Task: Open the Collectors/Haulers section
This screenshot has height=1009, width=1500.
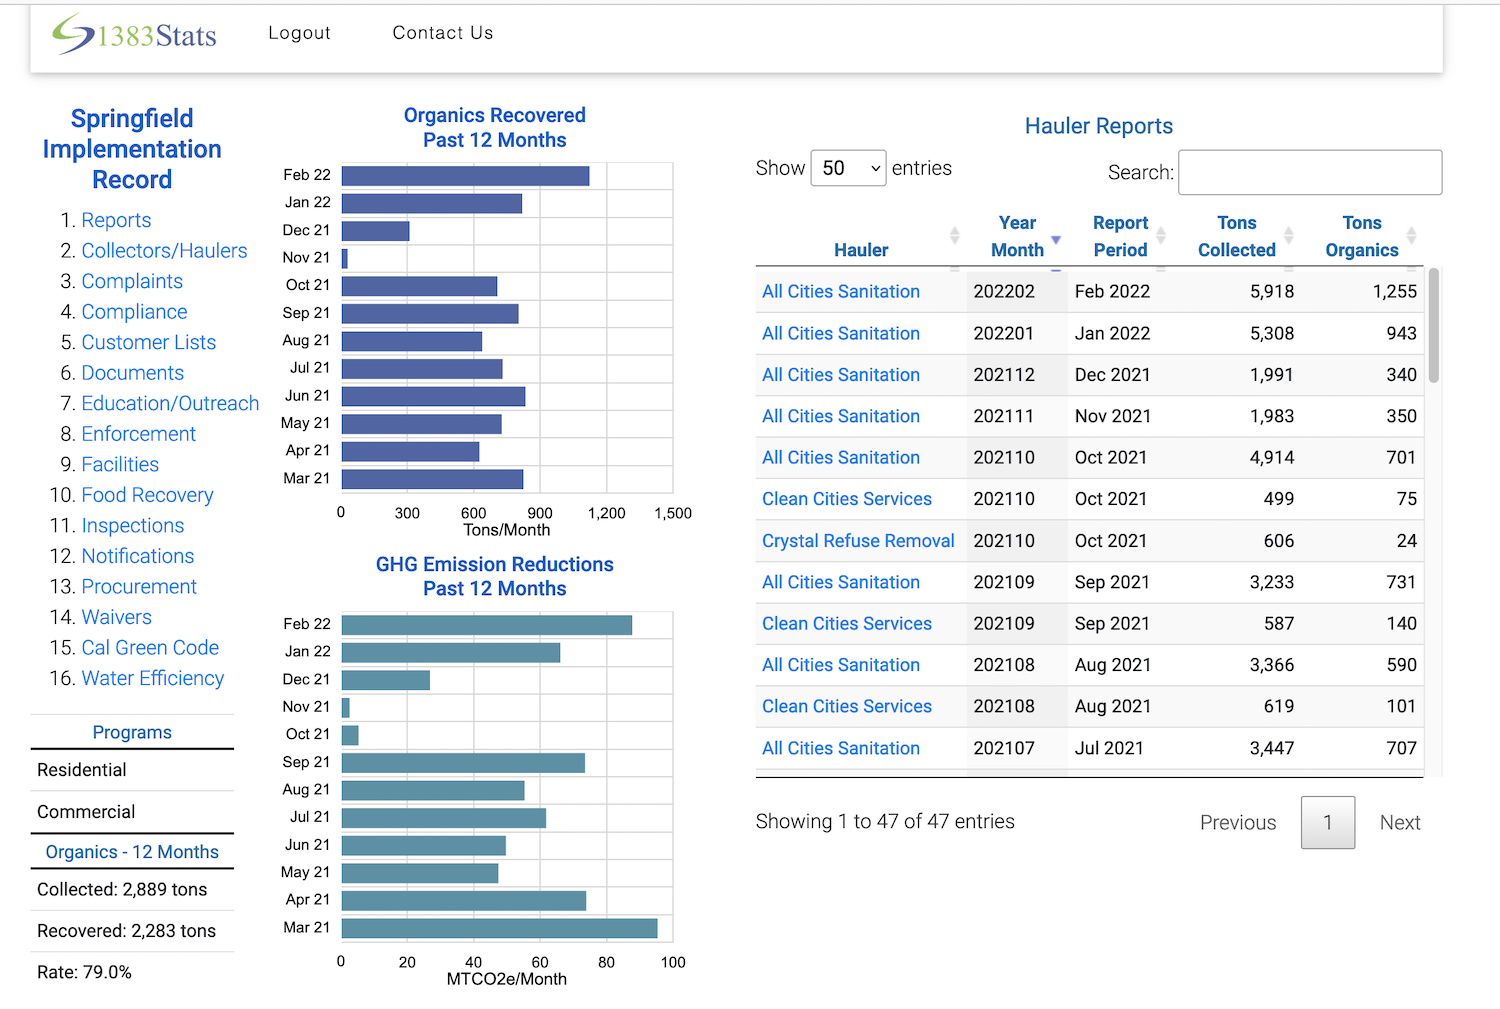Action: [164, 251]
